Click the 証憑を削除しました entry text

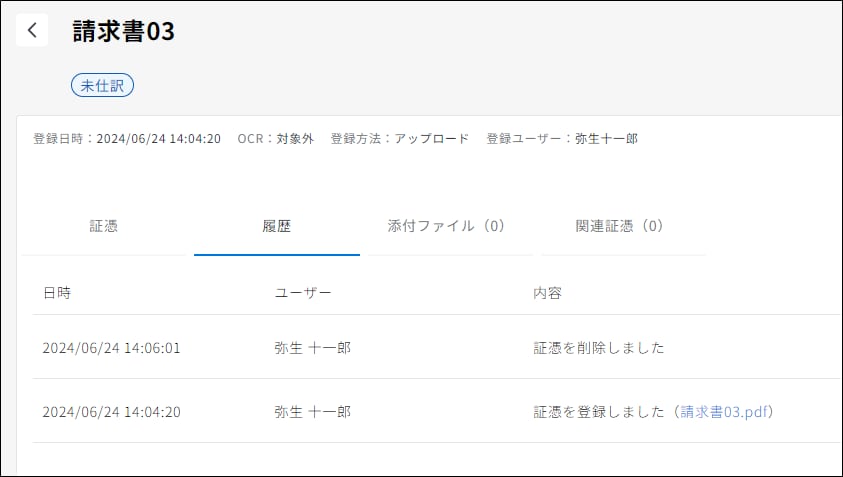599,348
